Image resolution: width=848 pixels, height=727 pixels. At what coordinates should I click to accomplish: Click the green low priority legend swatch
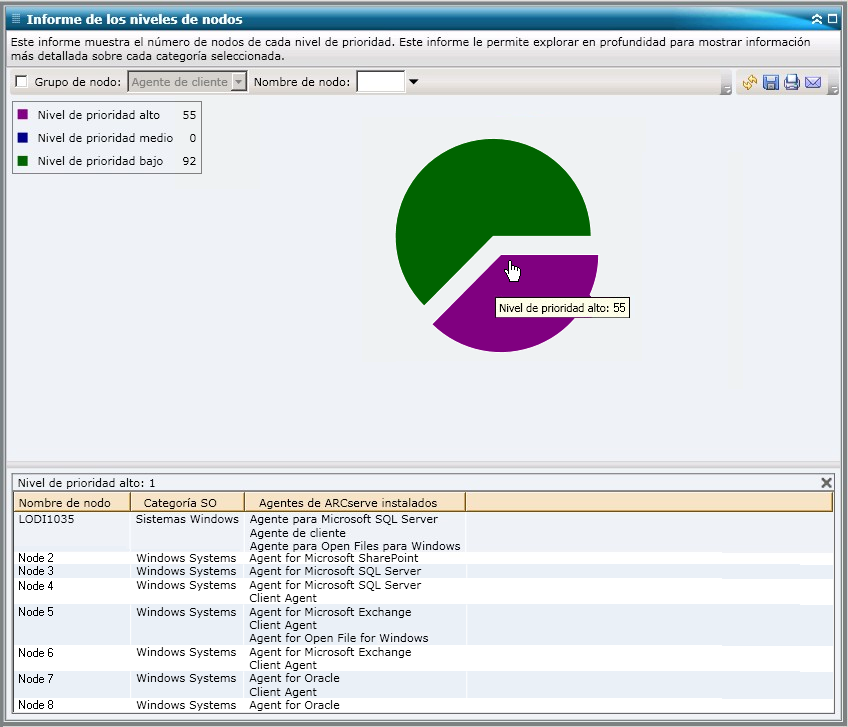[23, 160]
